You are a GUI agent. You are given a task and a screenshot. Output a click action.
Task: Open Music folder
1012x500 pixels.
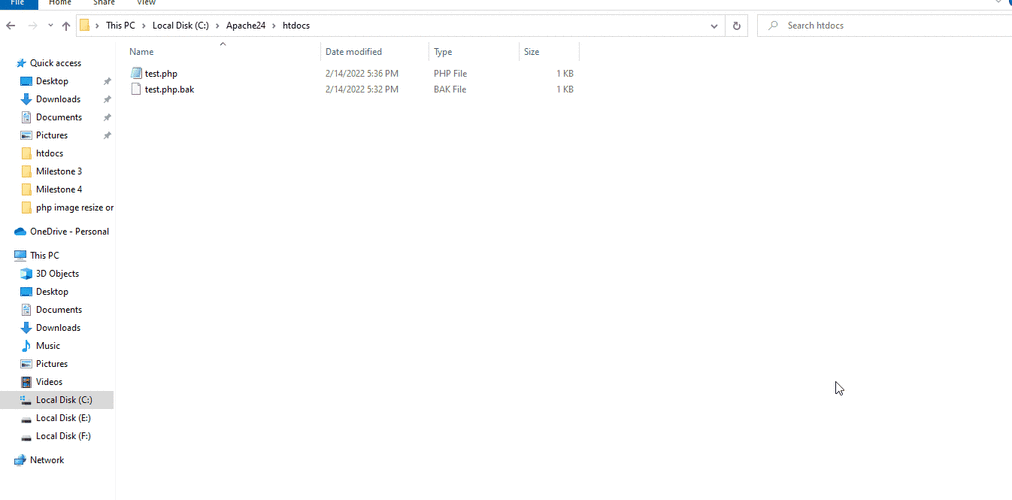point(48,346)
